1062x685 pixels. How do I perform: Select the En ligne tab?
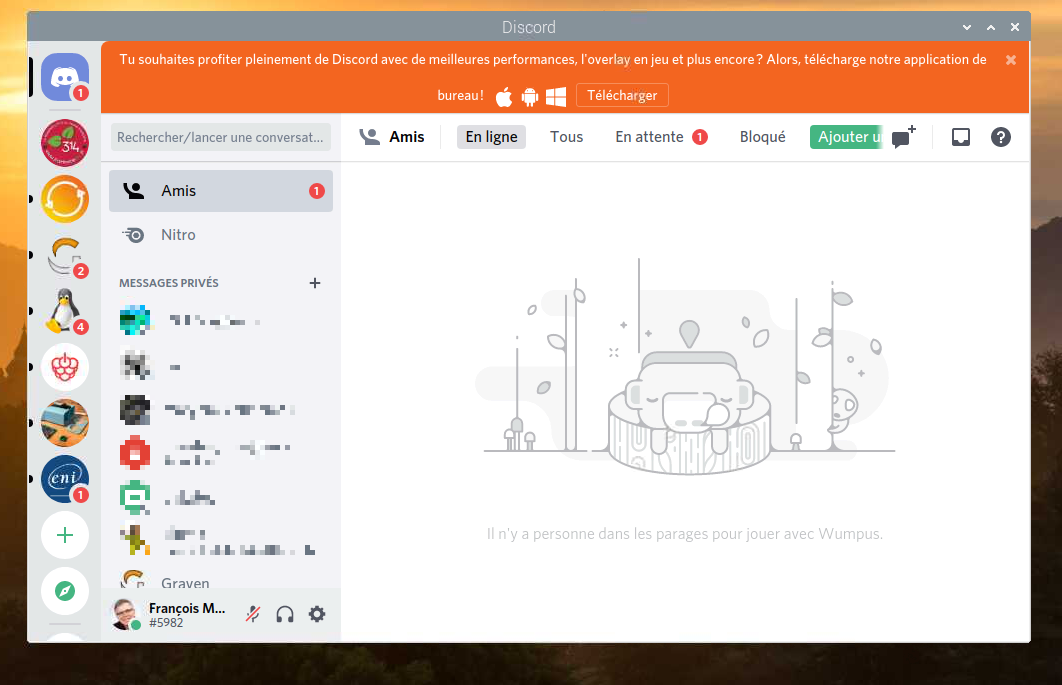point(491,137)
